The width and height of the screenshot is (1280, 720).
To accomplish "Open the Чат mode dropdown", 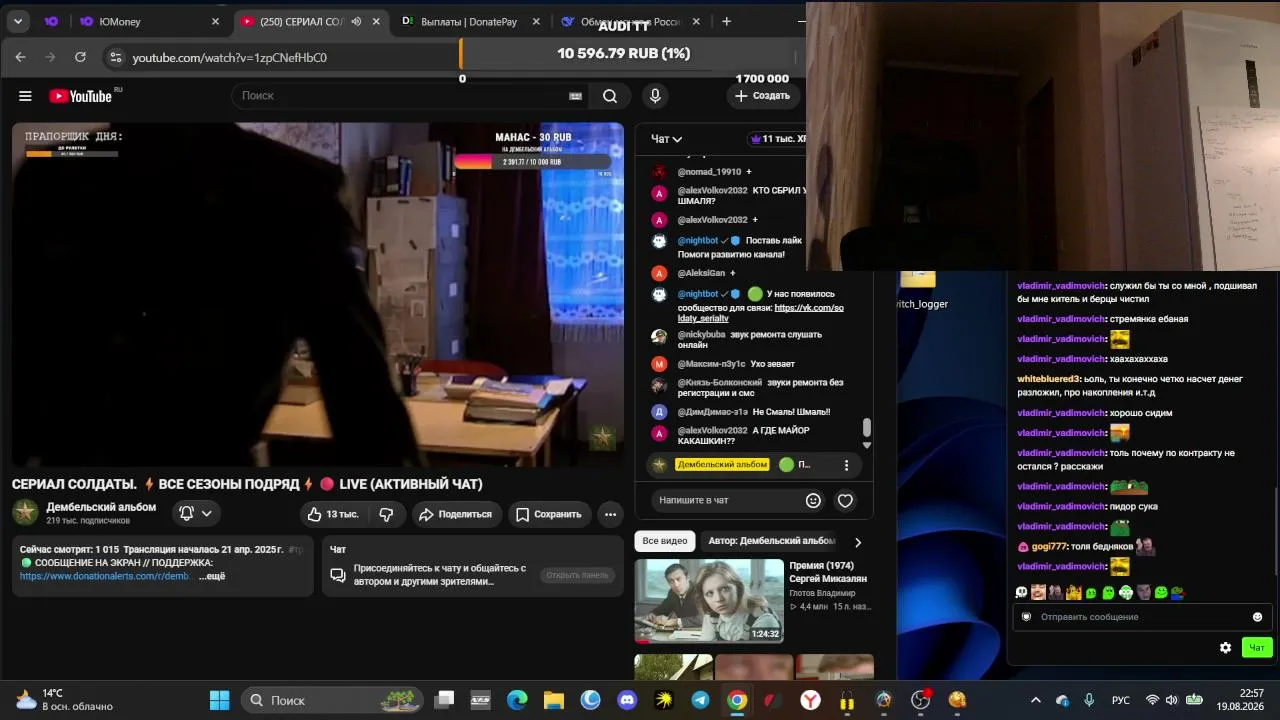I will point(666,139).
